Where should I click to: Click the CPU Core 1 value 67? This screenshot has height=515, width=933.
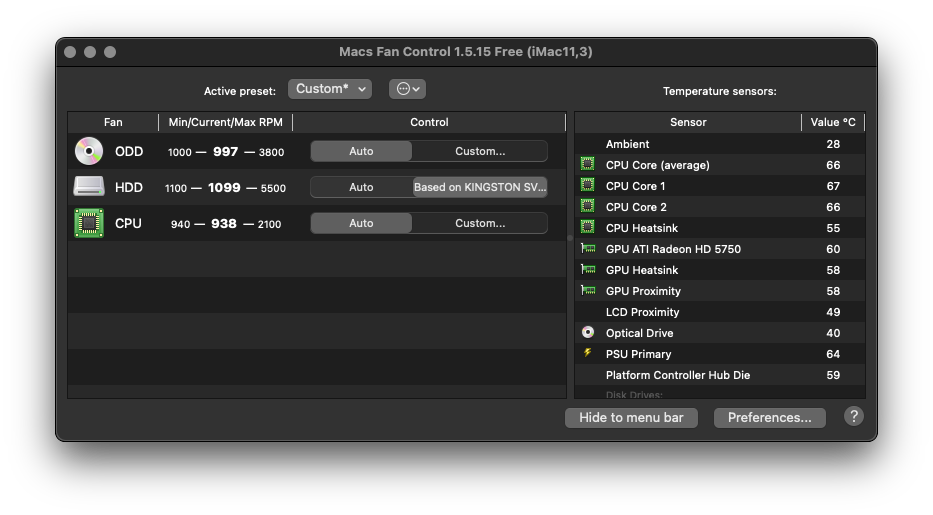(833, 186)
